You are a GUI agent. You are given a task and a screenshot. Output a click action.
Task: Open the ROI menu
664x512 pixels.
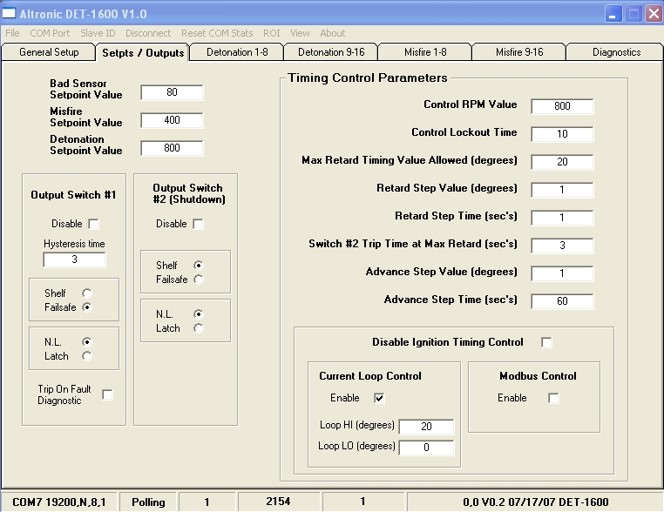pyautogui.click(x=271, y=33)
